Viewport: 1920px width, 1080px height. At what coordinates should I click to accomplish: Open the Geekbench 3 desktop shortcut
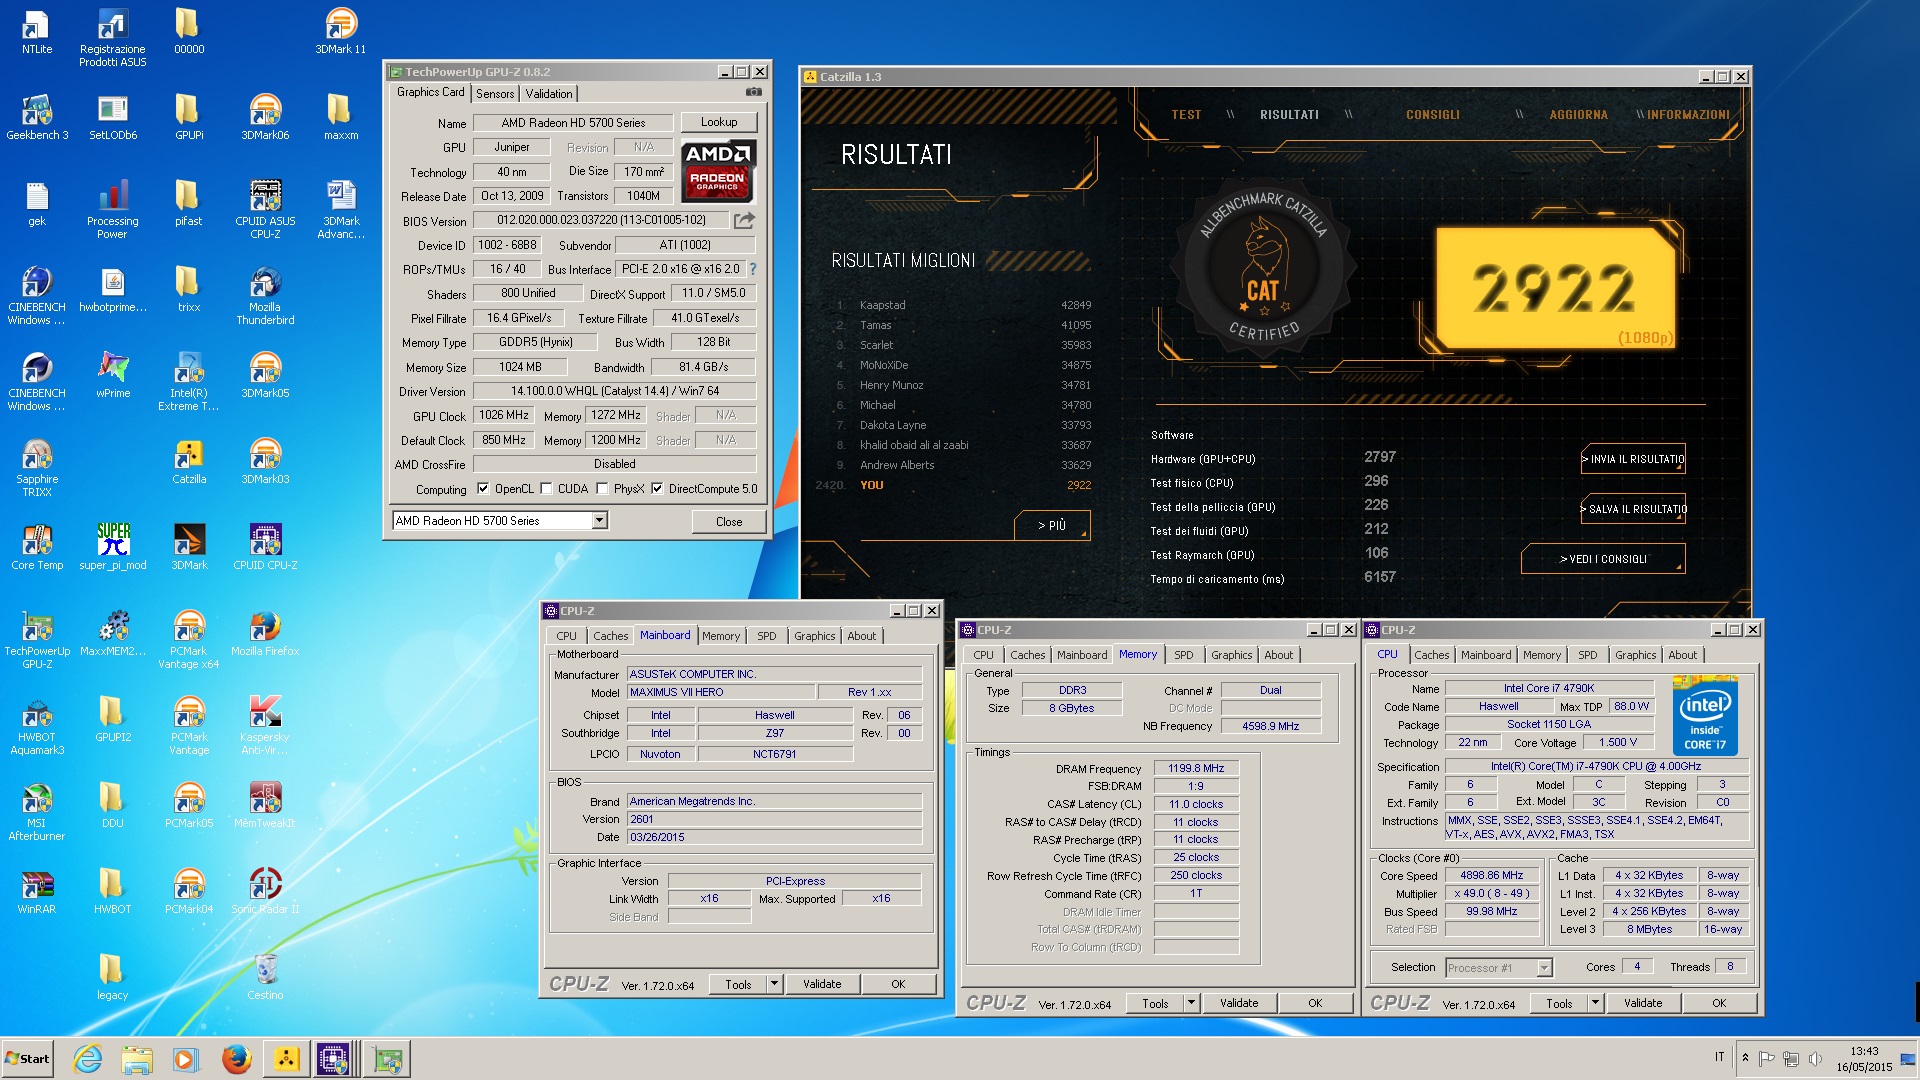37,117
